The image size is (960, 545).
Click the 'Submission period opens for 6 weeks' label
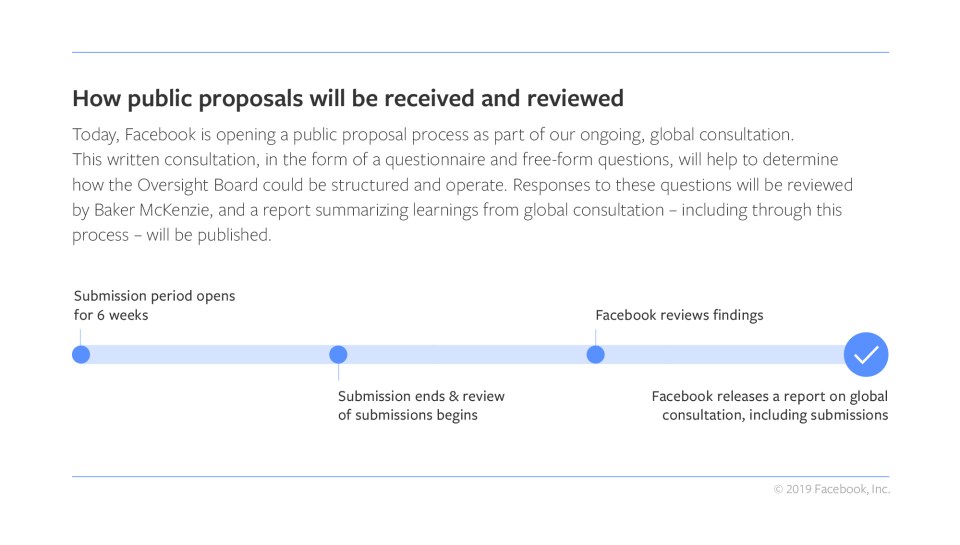coord(155,305)
